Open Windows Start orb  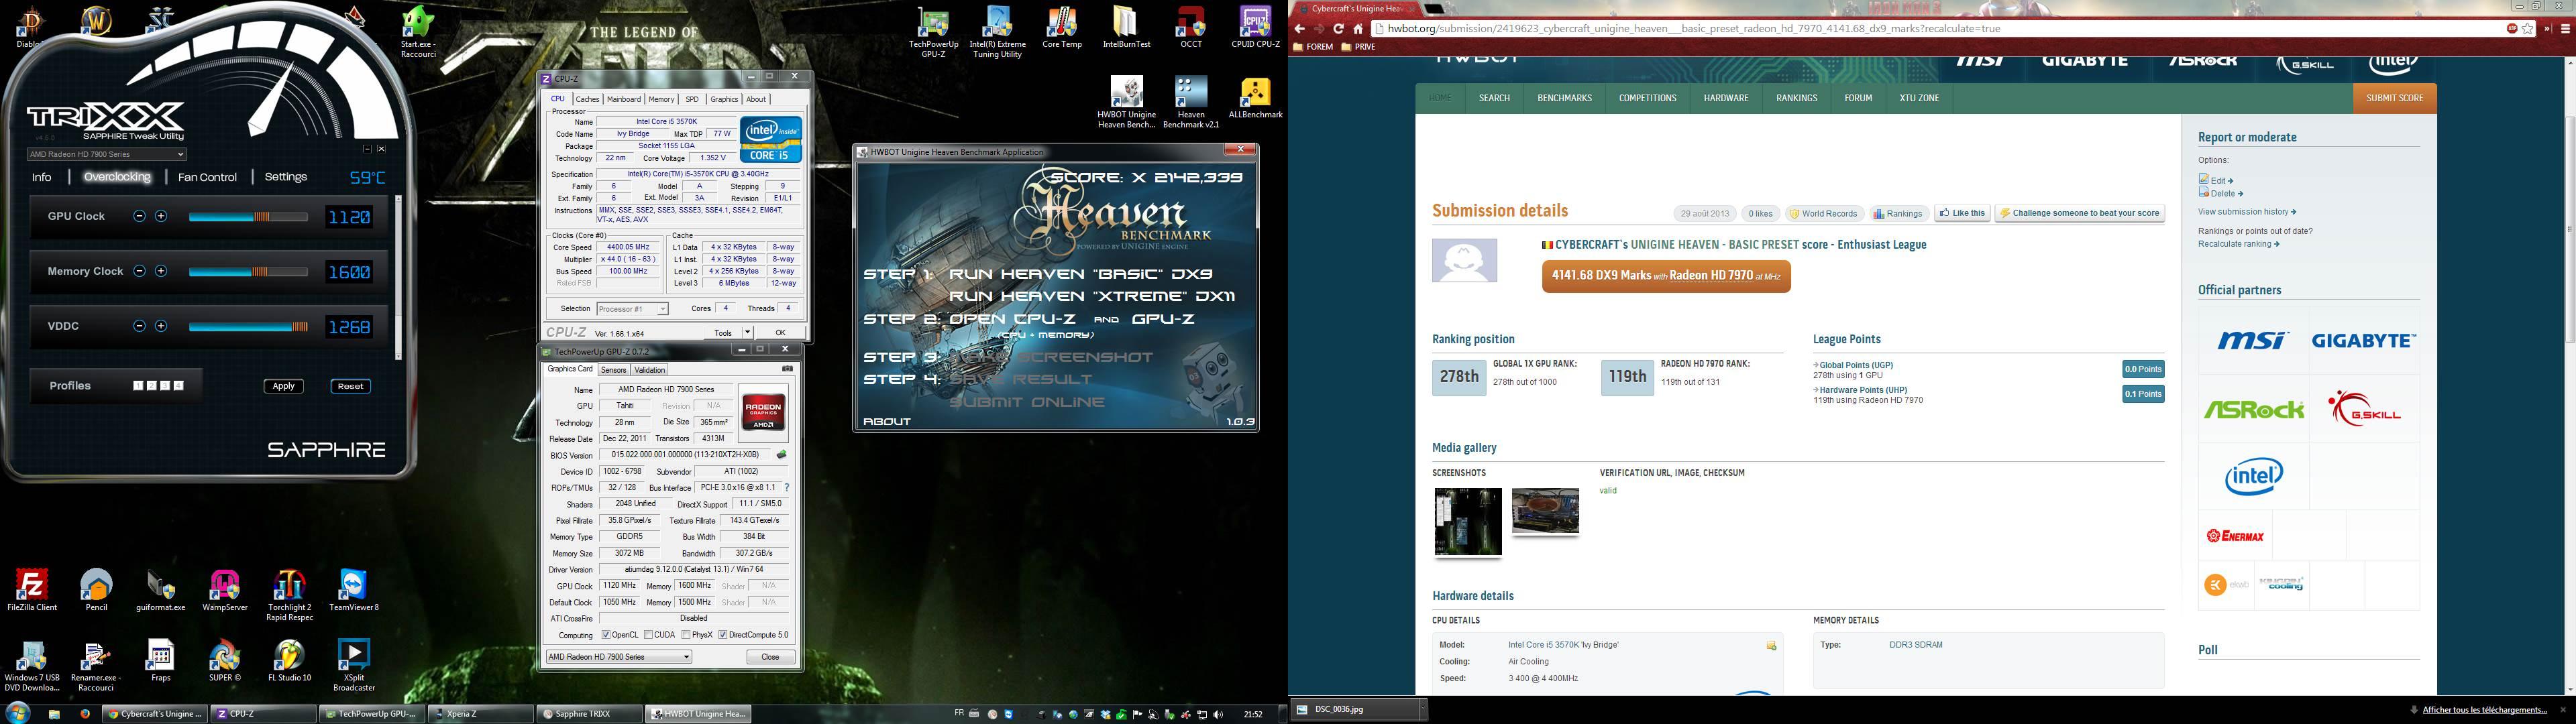17,713
